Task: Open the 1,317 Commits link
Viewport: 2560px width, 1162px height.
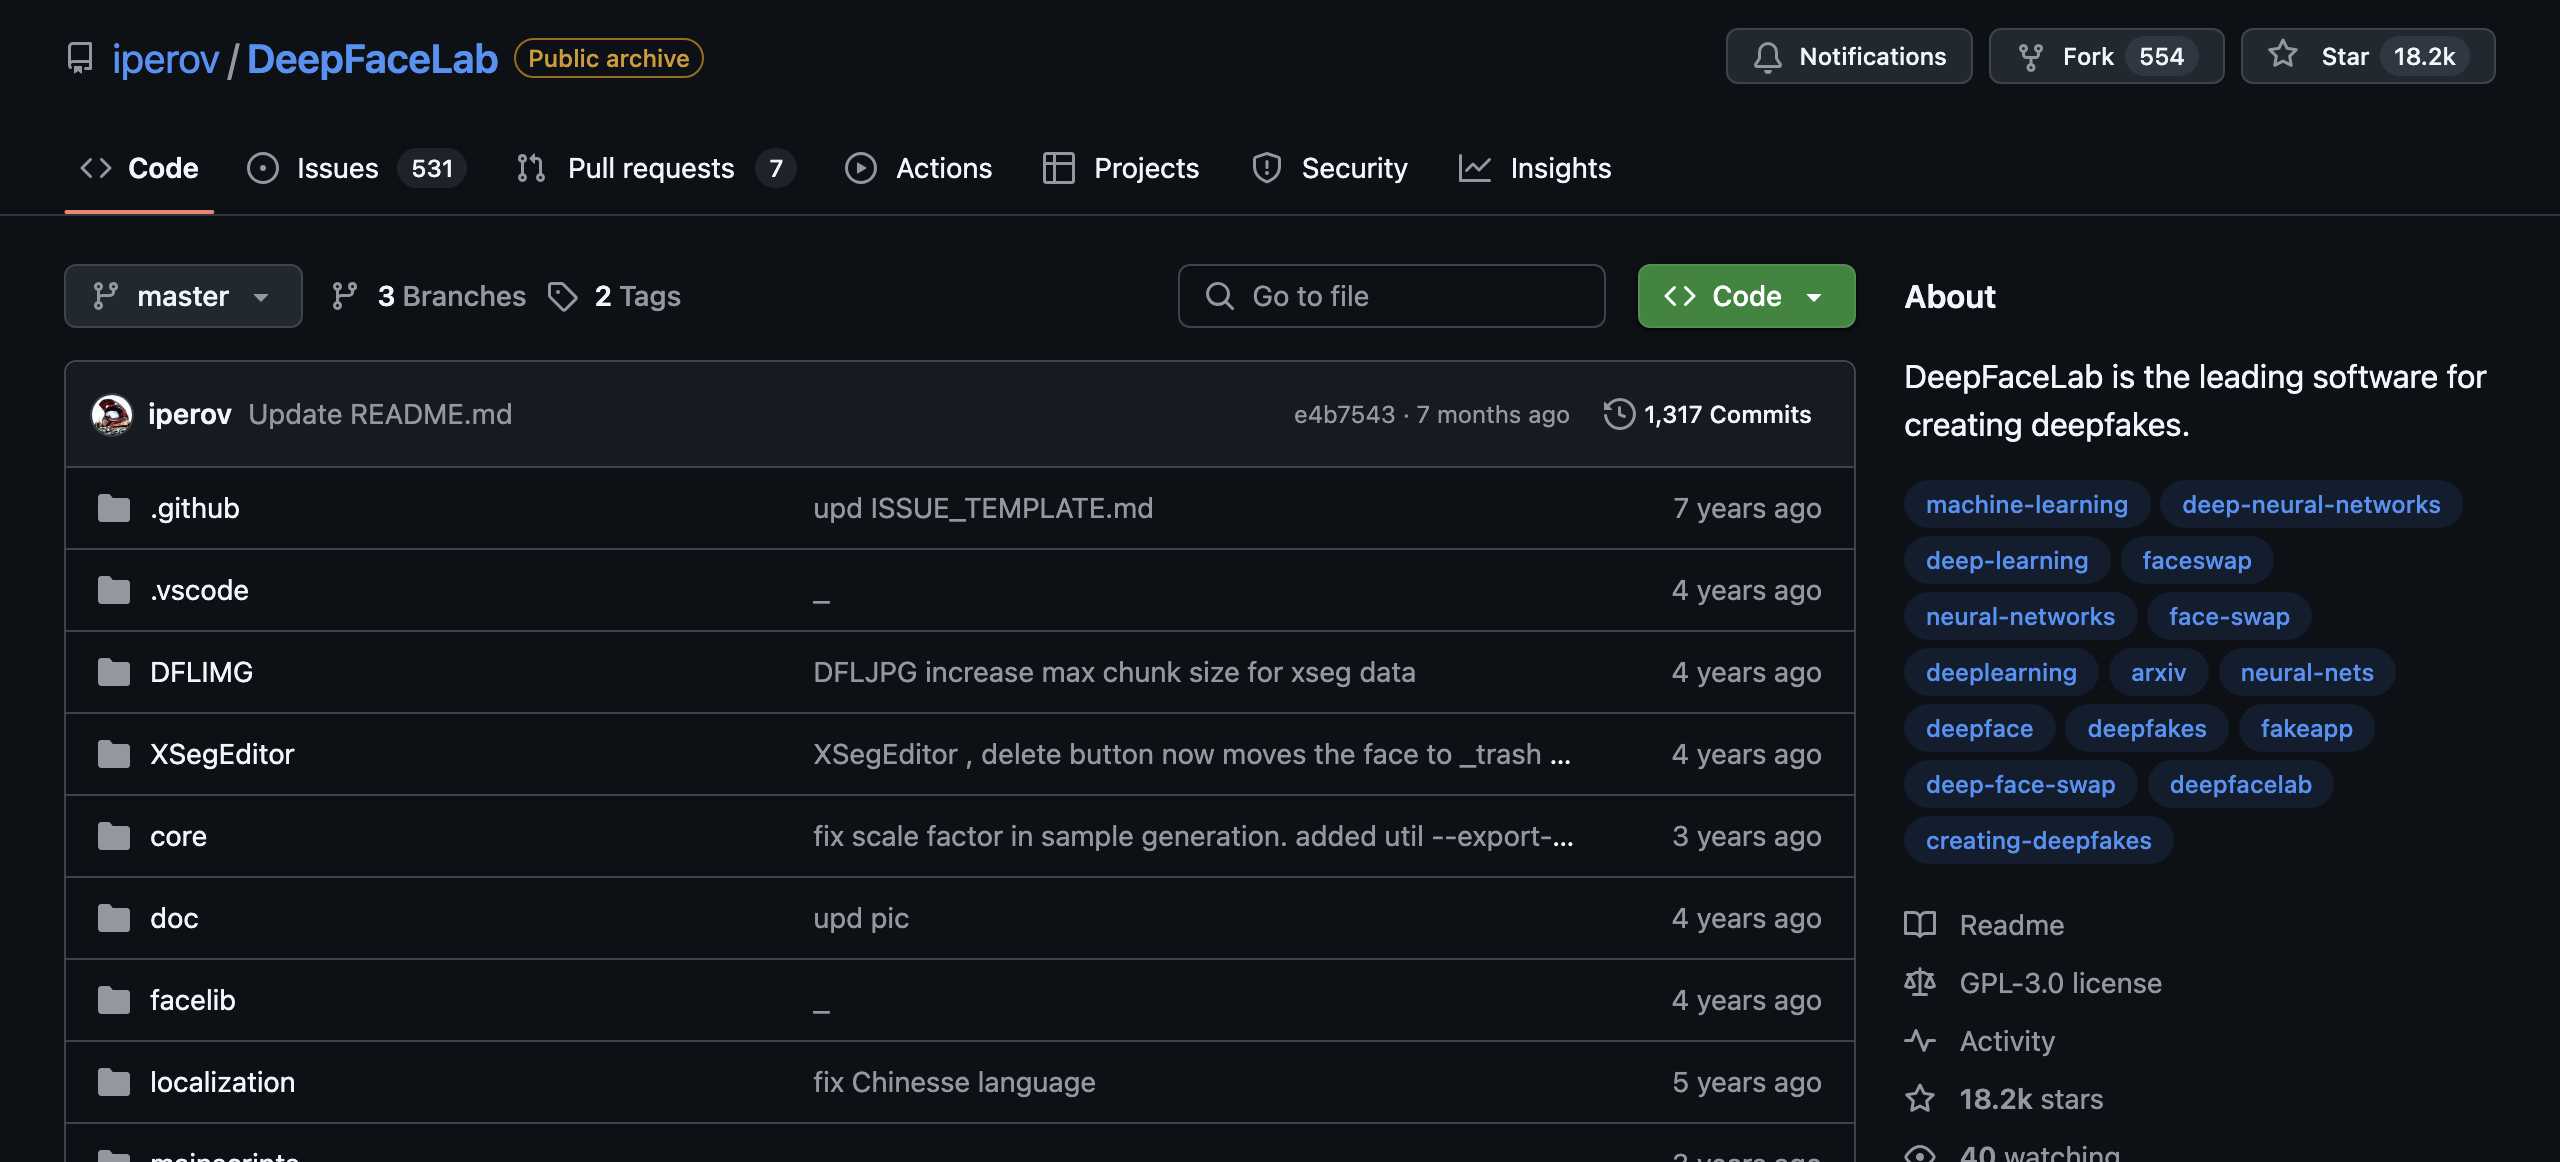Action: pyautogui.click(x=1727, y=414)
